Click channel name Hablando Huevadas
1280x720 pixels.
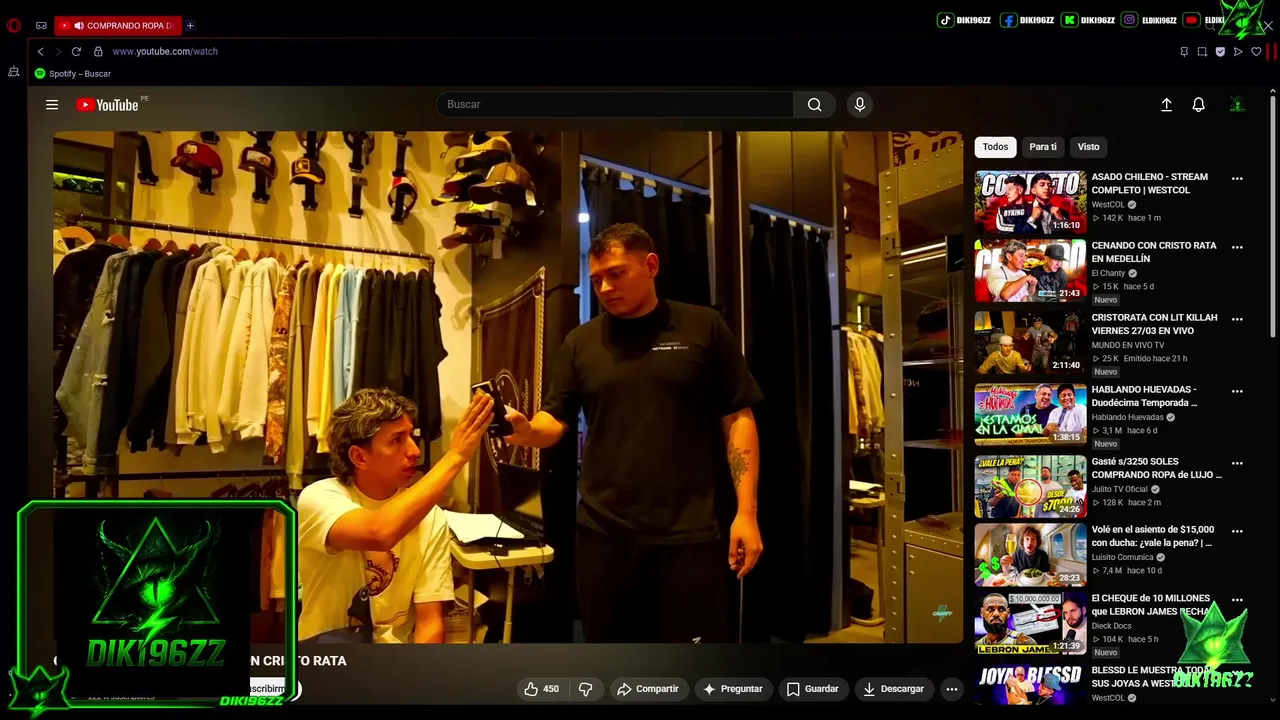point(1127,417)
